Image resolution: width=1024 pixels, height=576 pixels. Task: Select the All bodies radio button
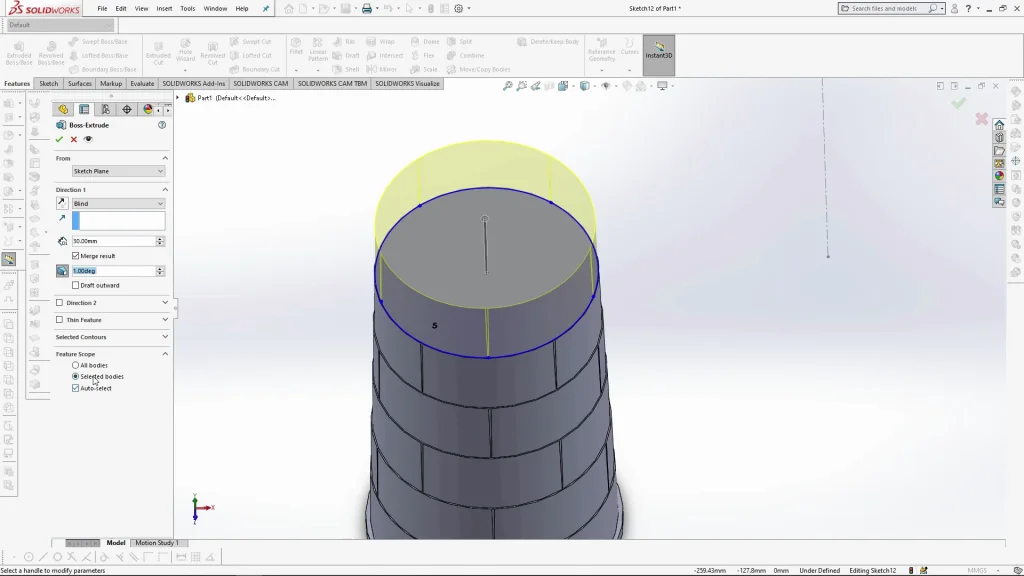[75, 365]
